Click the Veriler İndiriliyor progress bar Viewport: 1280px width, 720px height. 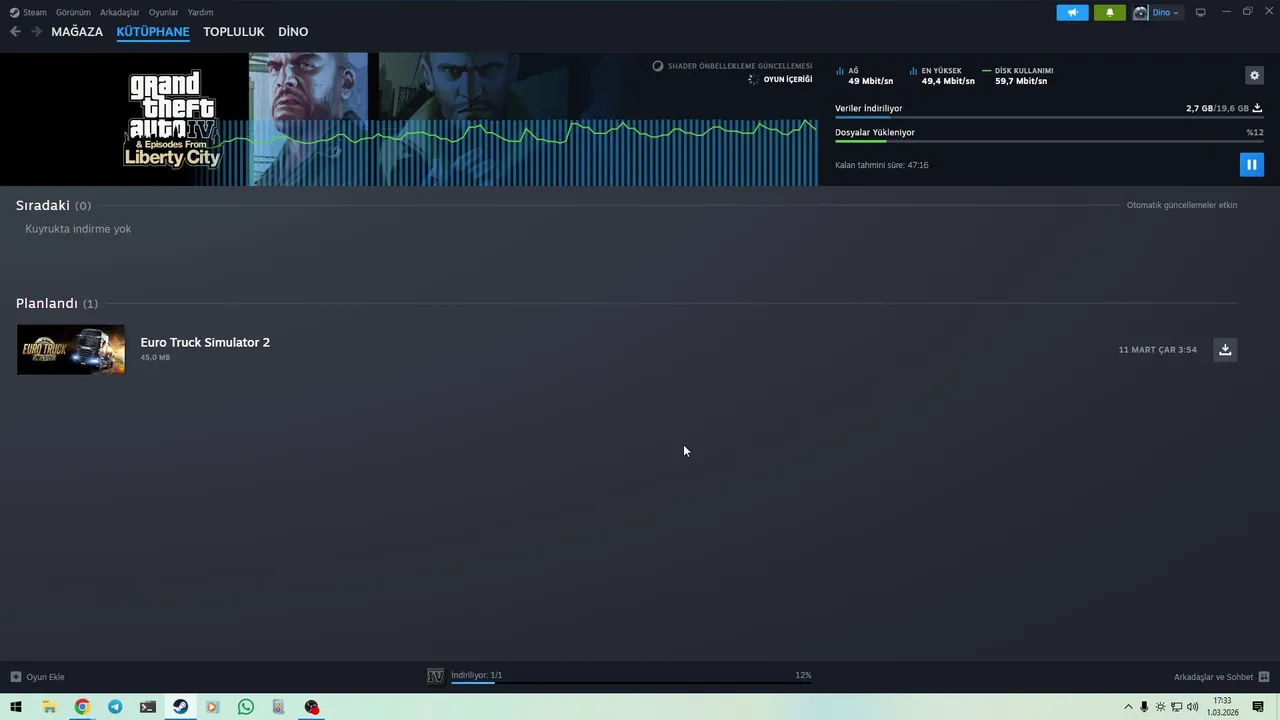point(1049,117)
